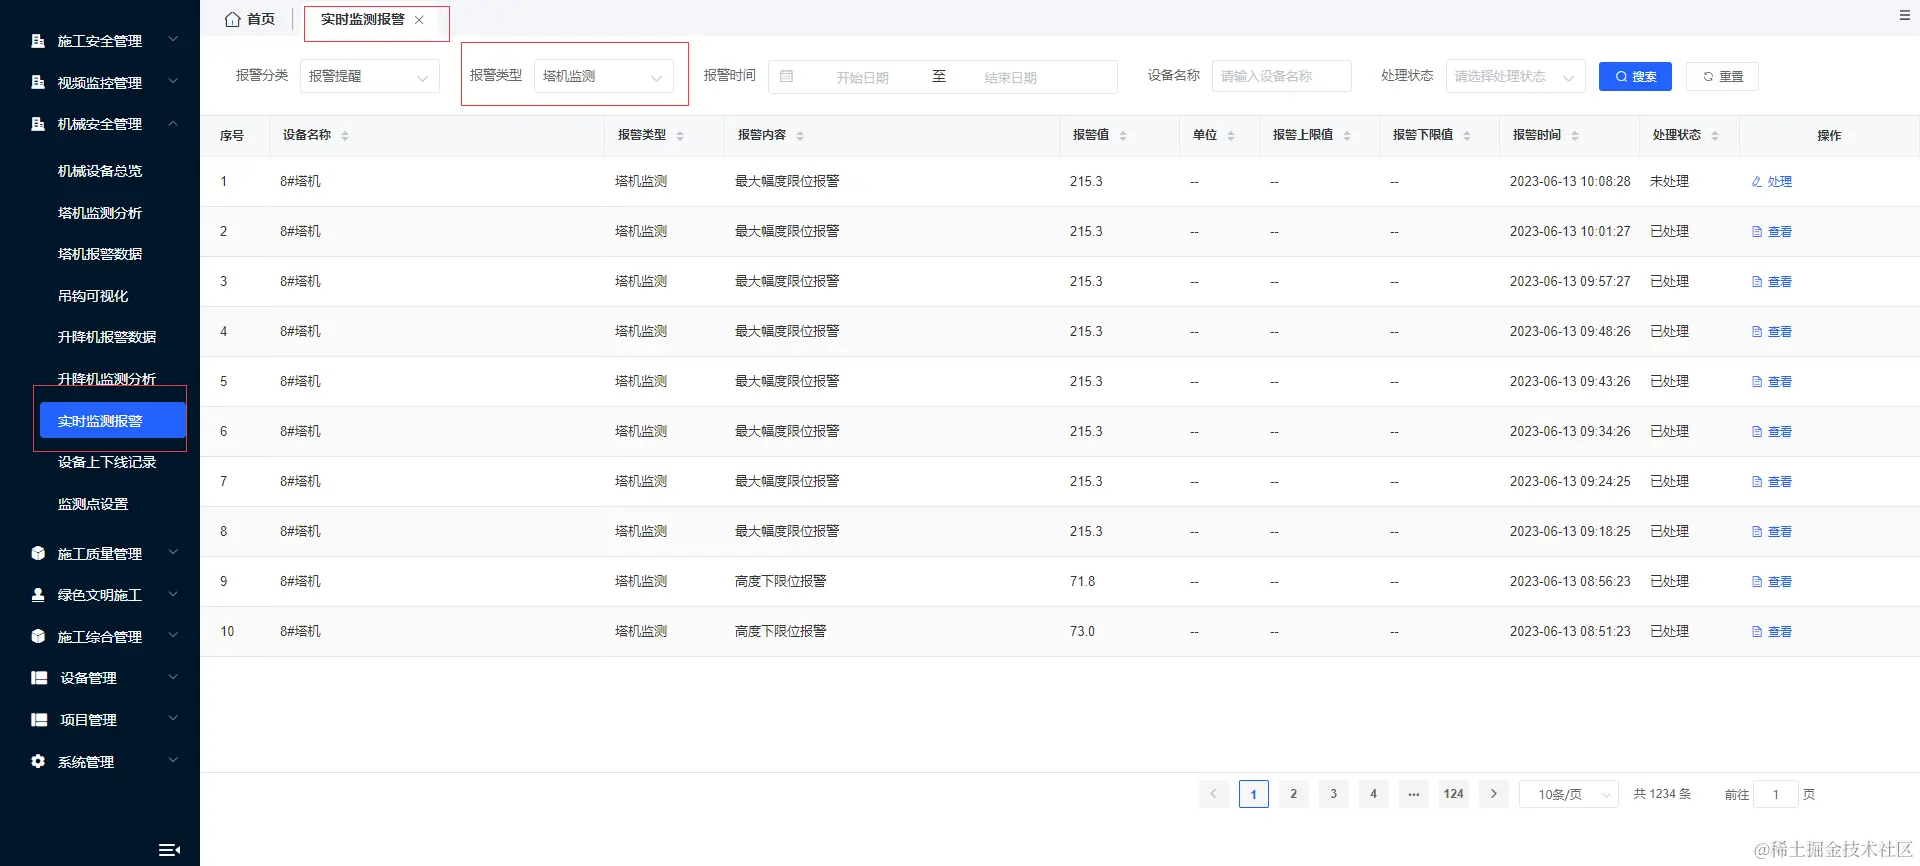Sort by 报警上限值 column arrows
The width and height of the screenshot is (1920, 866).
1347,136
